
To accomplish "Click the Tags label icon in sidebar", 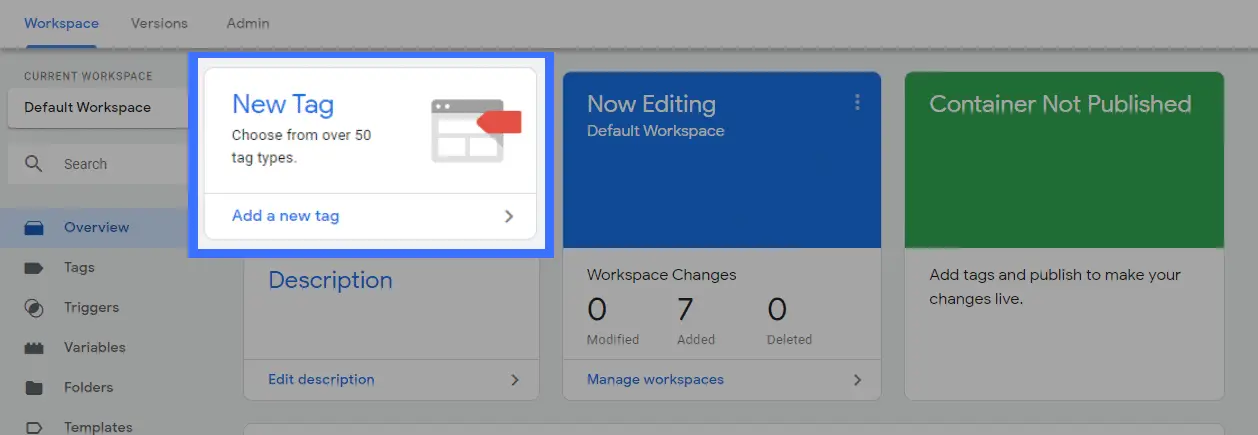I will [x=34, y=268].
